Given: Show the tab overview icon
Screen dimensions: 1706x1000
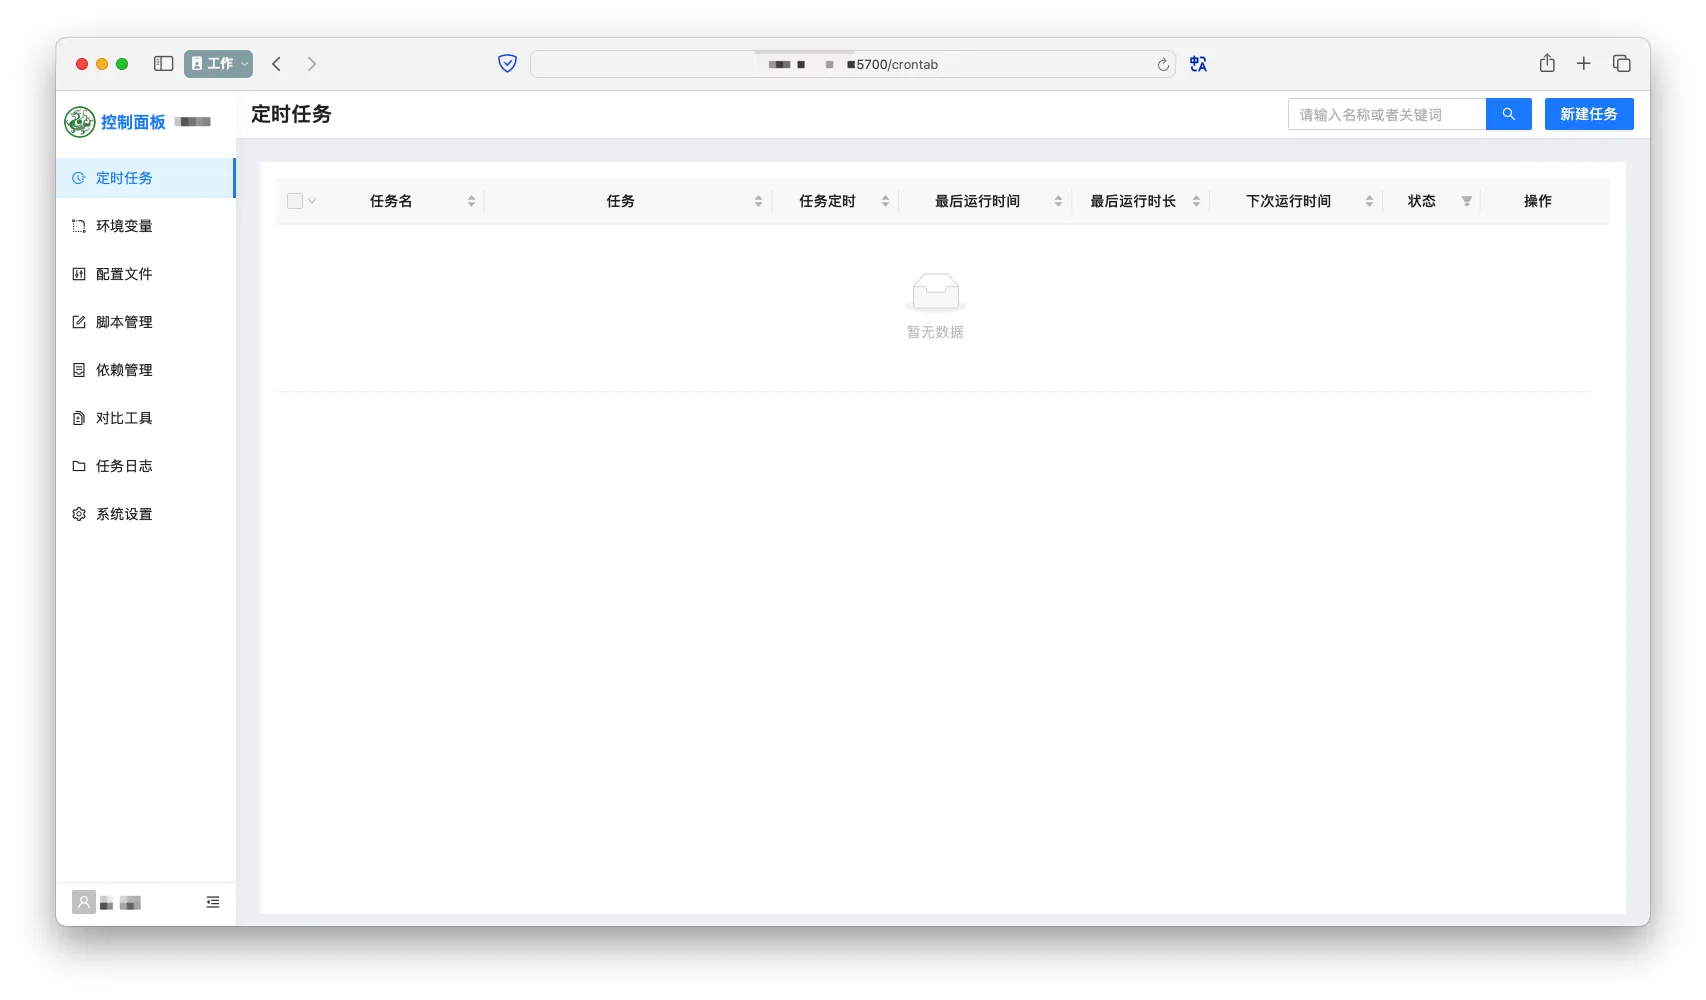Looking at the screenshot, I should tap(1621, 64).
